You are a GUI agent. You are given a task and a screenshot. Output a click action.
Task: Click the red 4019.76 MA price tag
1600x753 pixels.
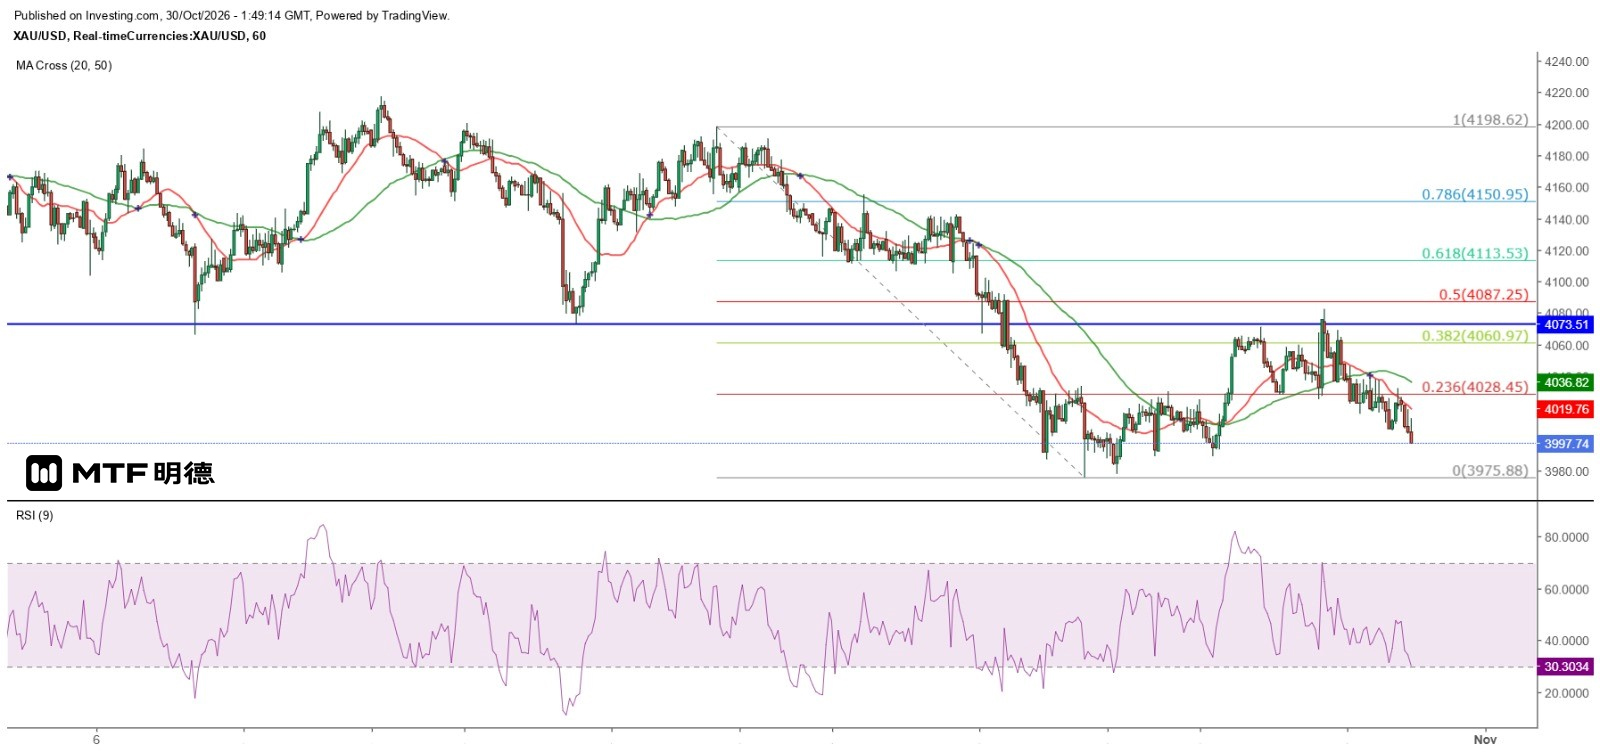(x=1565, y=409)
